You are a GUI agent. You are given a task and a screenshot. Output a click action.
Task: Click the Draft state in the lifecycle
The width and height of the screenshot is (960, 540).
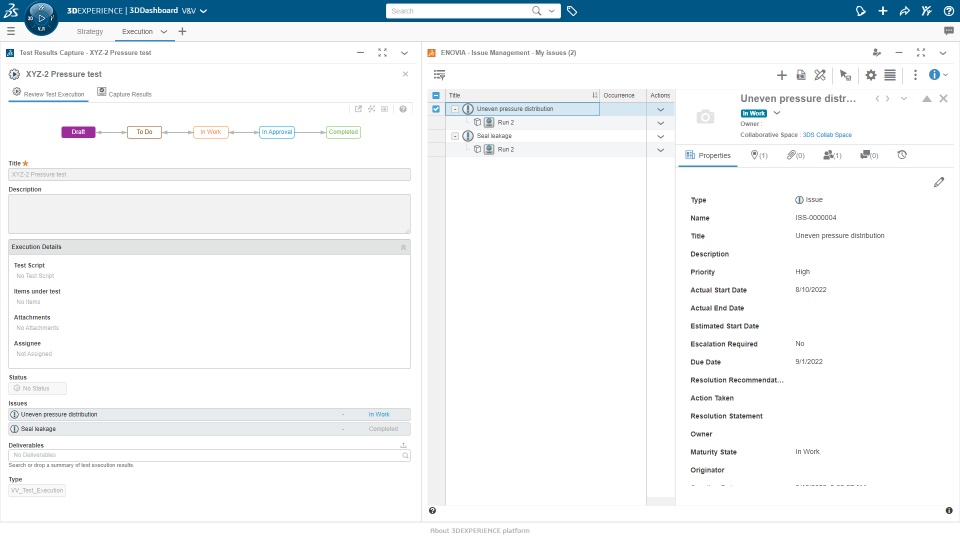(78, 132)
